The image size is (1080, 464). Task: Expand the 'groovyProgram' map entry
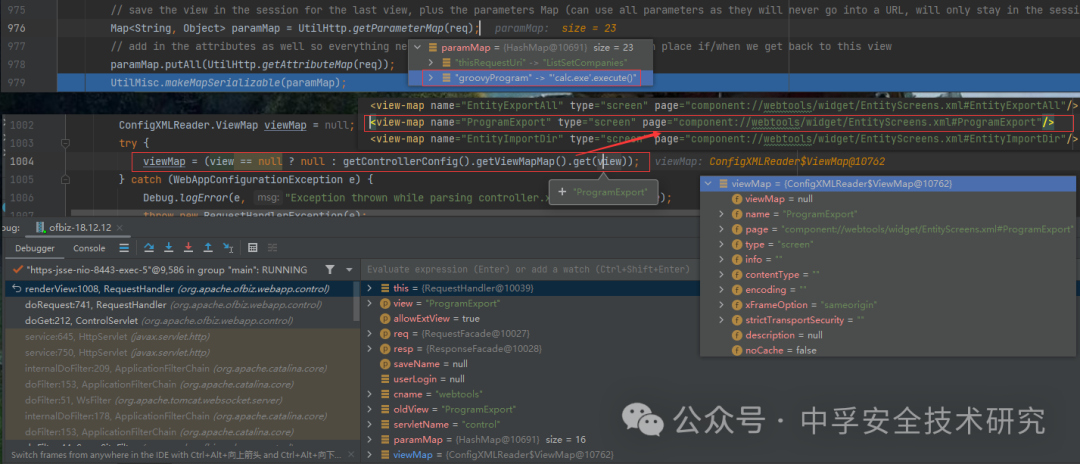coord(431,78)
